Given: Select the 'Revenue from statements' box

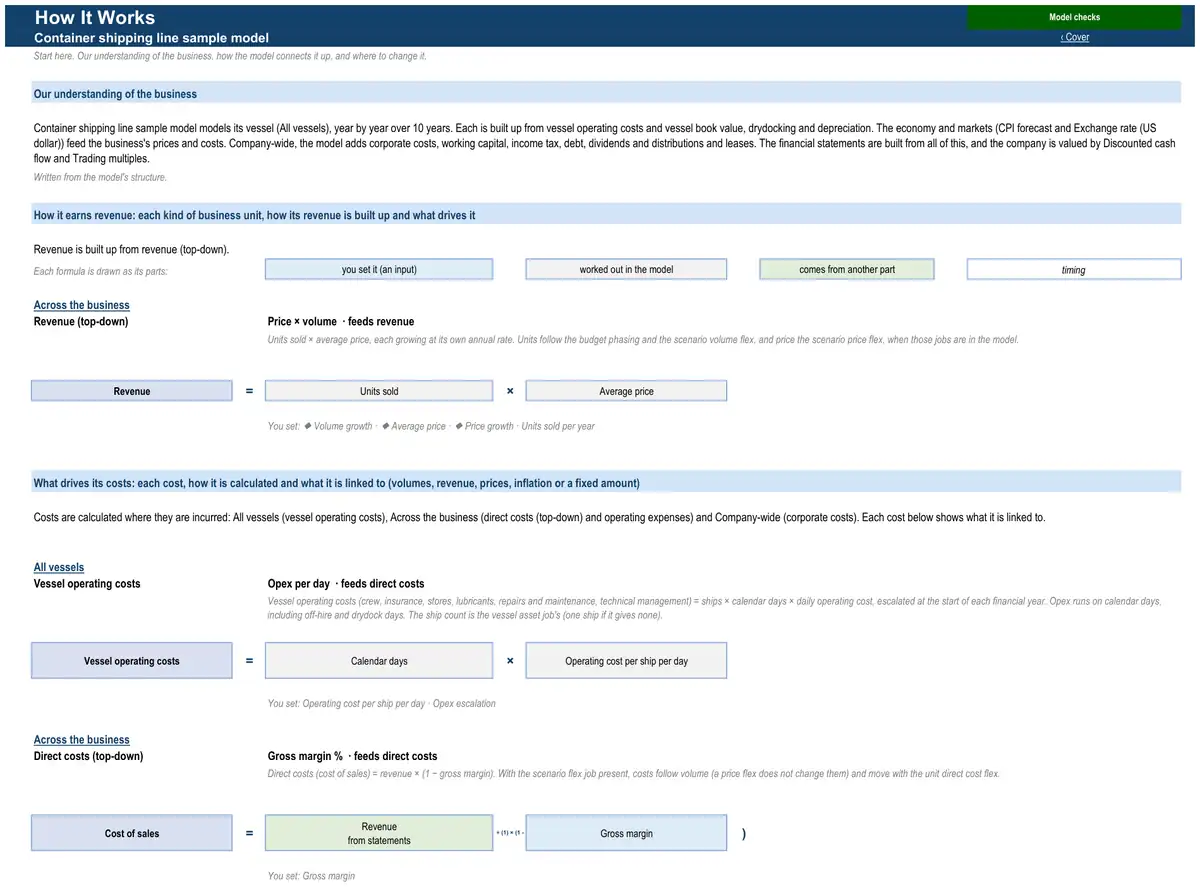Looking at the screenshot, I should tap(379, 833).
